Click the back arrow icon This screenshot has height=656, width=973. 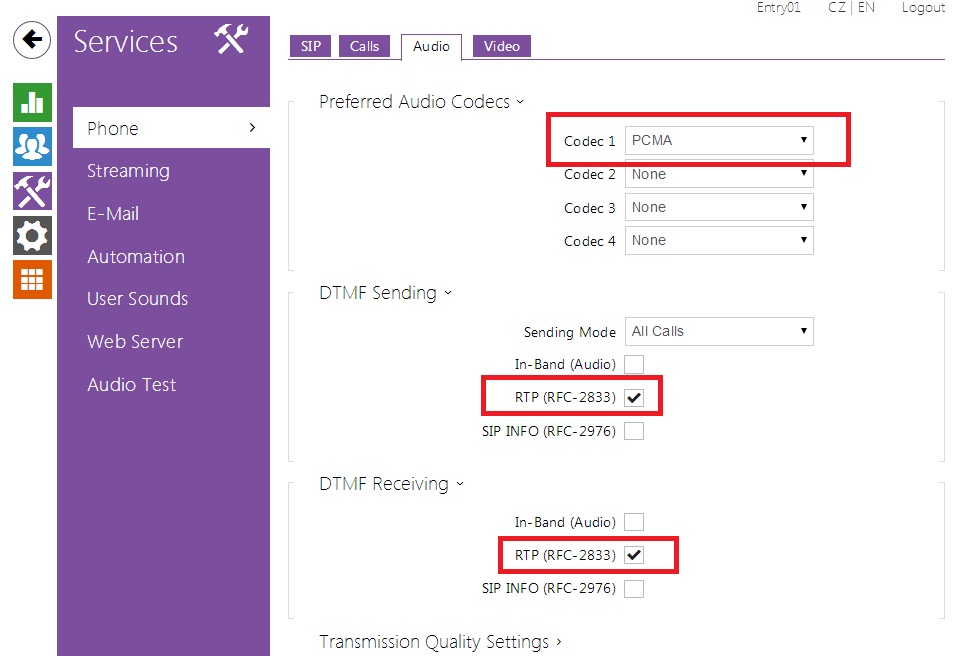(32, 40)
